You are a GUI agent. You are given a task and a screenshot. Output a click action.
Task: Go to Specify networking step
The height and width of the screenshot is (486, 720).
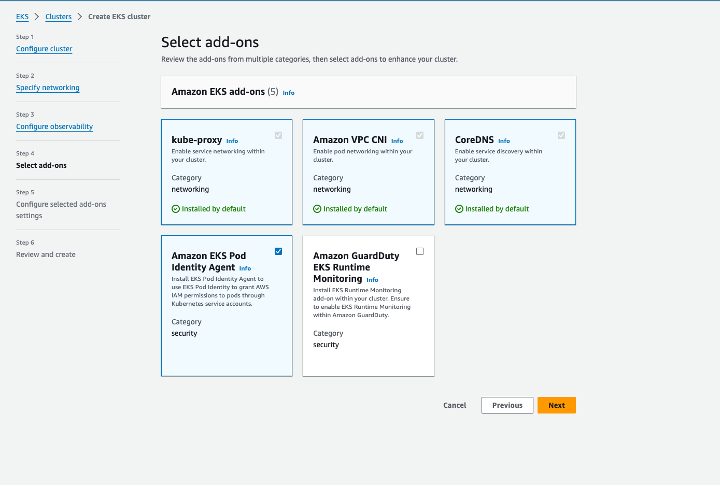[x=48, y=88]
